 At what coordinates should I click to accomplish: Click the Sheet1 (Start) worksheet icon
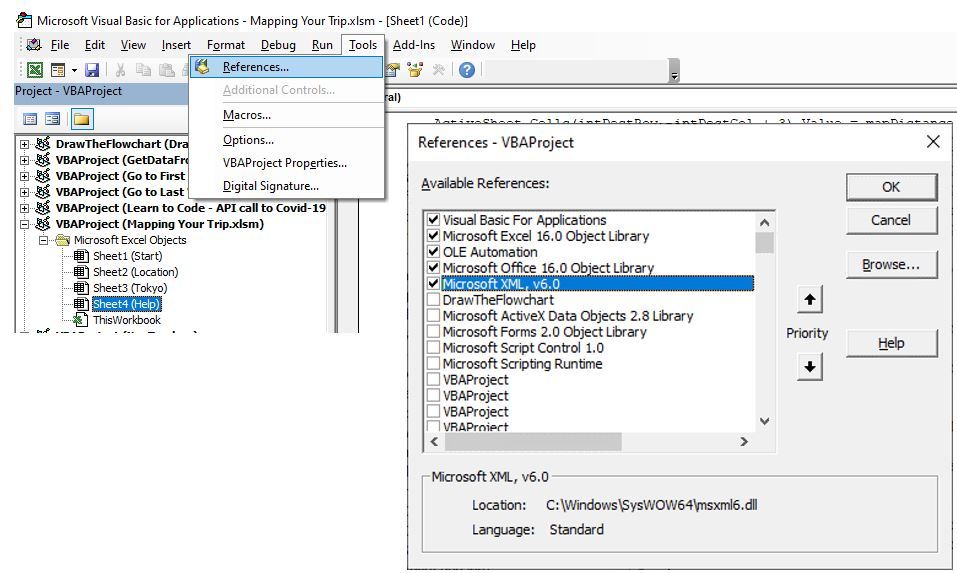(81, 256)
